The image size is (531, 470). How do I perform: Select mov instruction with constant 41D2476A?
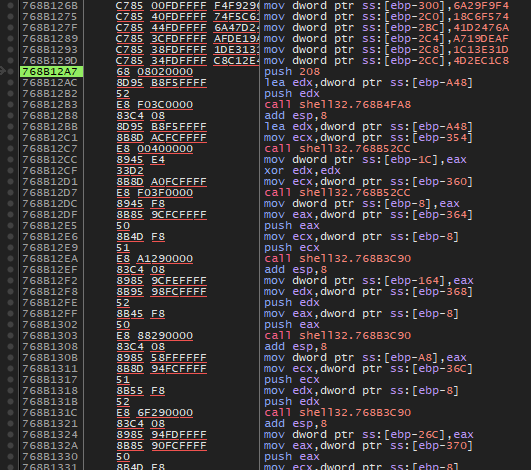pos(386,28)
